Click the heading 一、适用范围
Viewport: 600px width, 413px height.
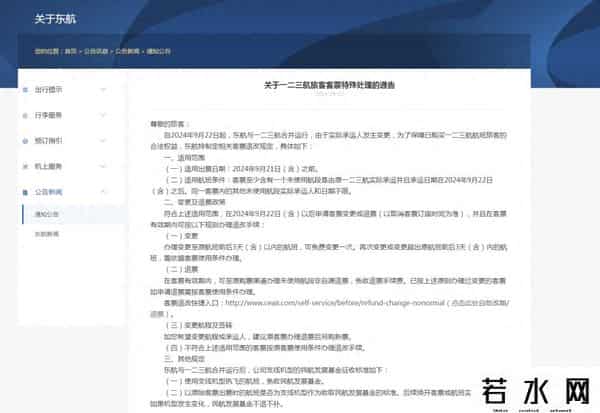(x=184, y=158)
